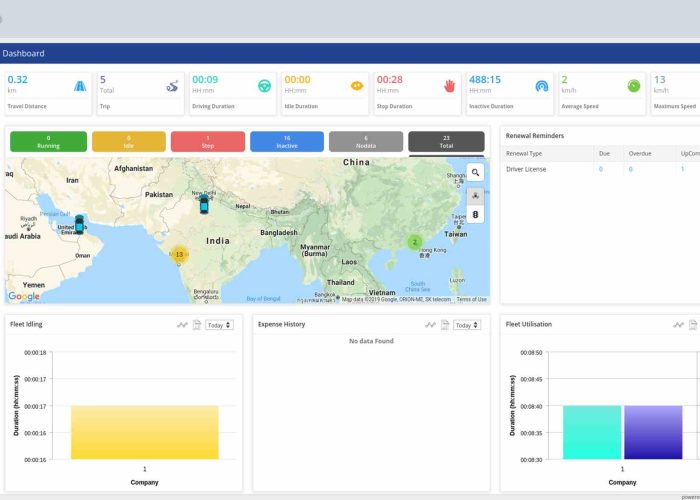Toggle the blue Inactive status filter
Image resolution: width=700 pixels, height=500 pixels.
(287, 142)
